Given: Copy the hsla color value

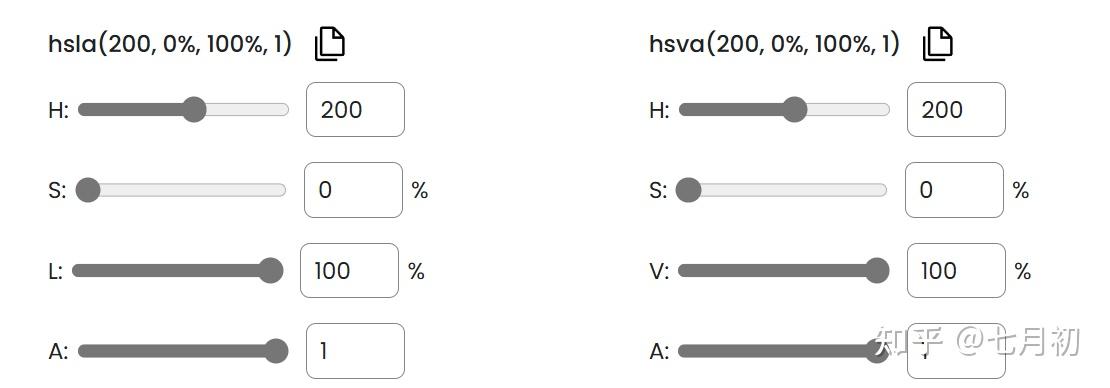Looking at the screenshot, I should [329, 44].
